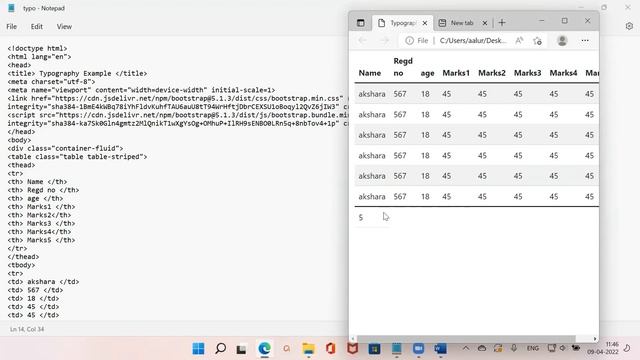Open the Edge profile avatar

pos(562,40)
